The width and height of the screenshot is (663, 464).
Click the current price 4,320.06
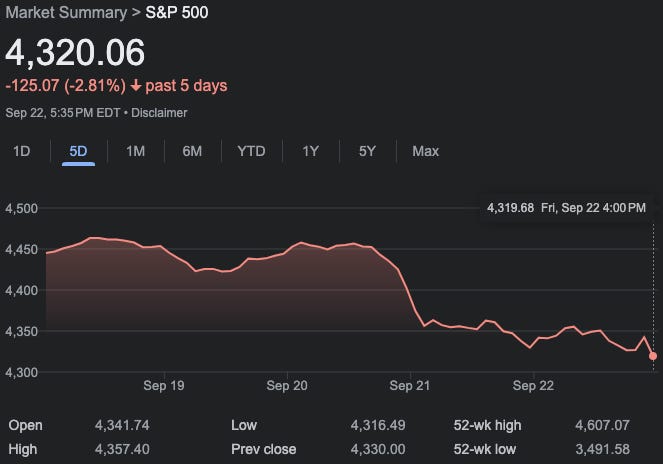click(75, 52)
